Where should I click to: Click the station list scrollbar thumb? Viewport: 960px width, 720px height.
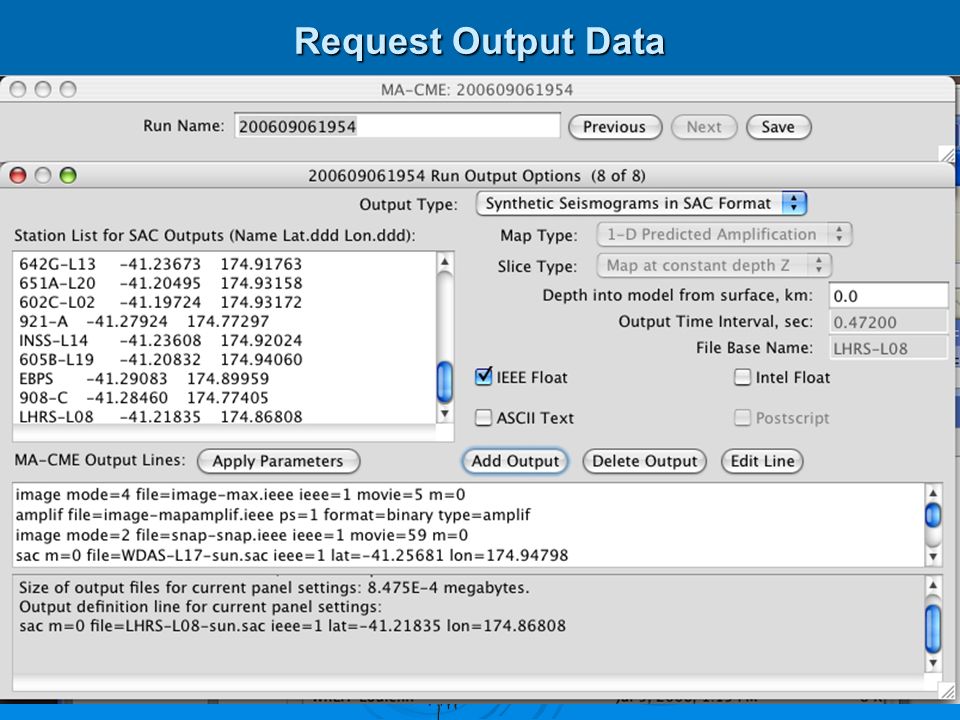click(444, 382)
